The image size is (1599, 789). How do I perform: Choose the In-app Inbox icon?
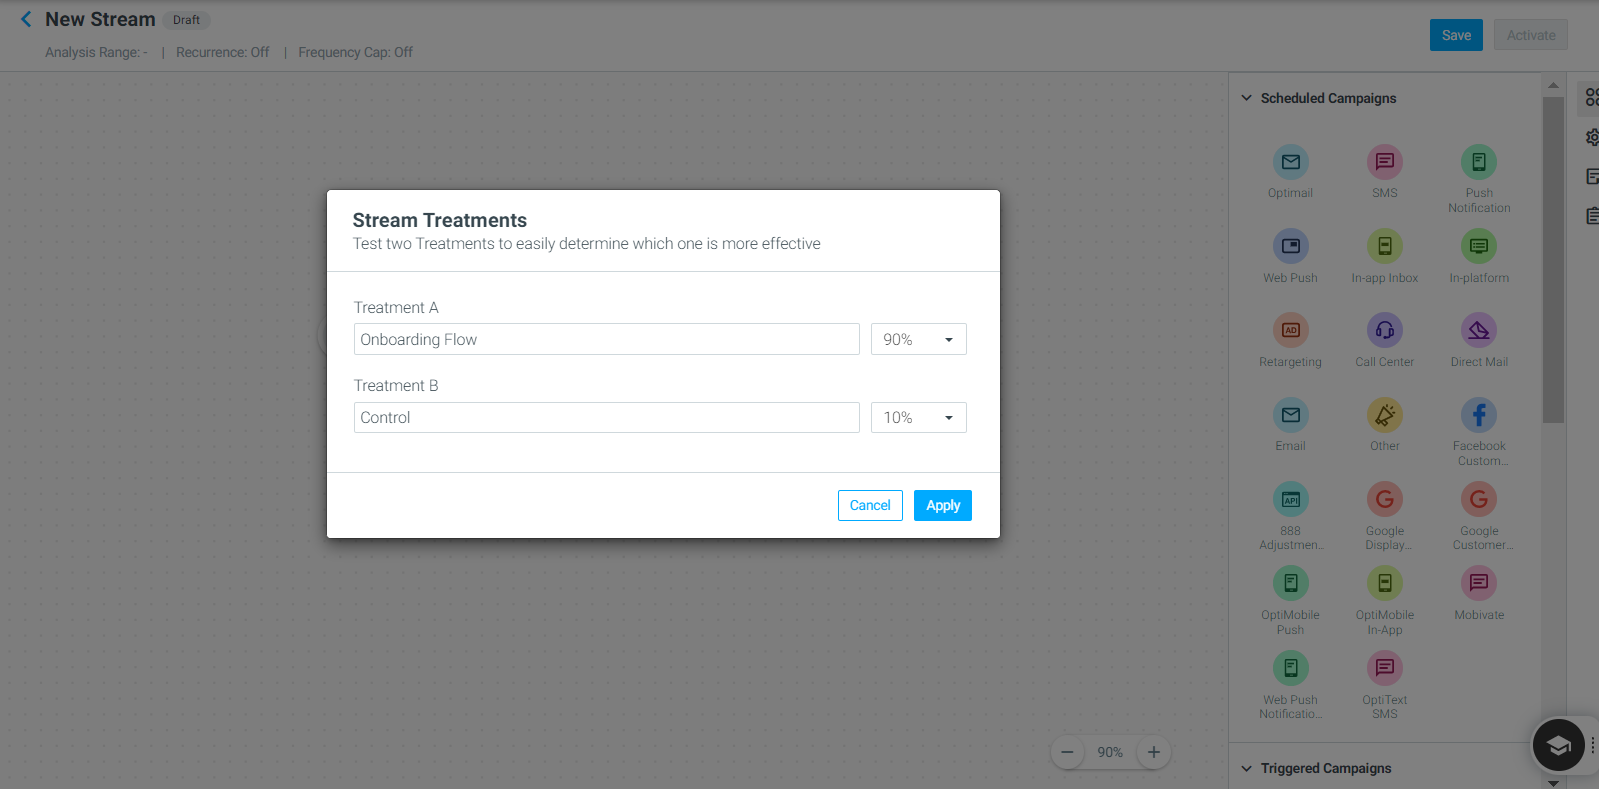pos(1384,246)
